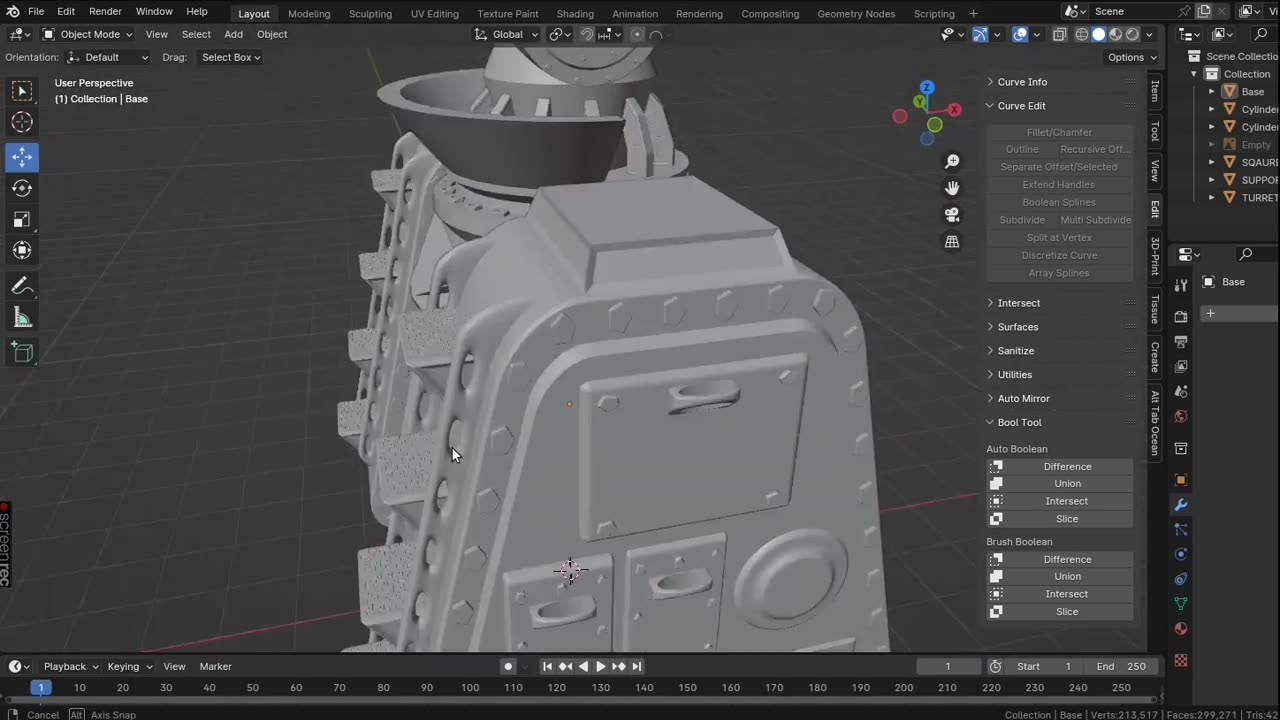Viewport: 1280px width, 720px height.
Task: Open the Render properties tab icon
Action: 1181,317
